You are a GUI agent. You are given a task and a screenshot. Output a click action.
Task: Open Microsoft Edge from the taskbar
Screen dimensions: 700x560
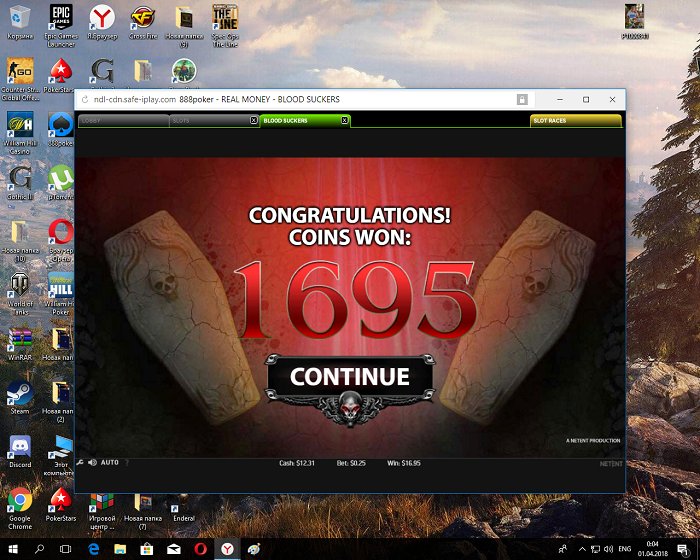coord(93,549)
